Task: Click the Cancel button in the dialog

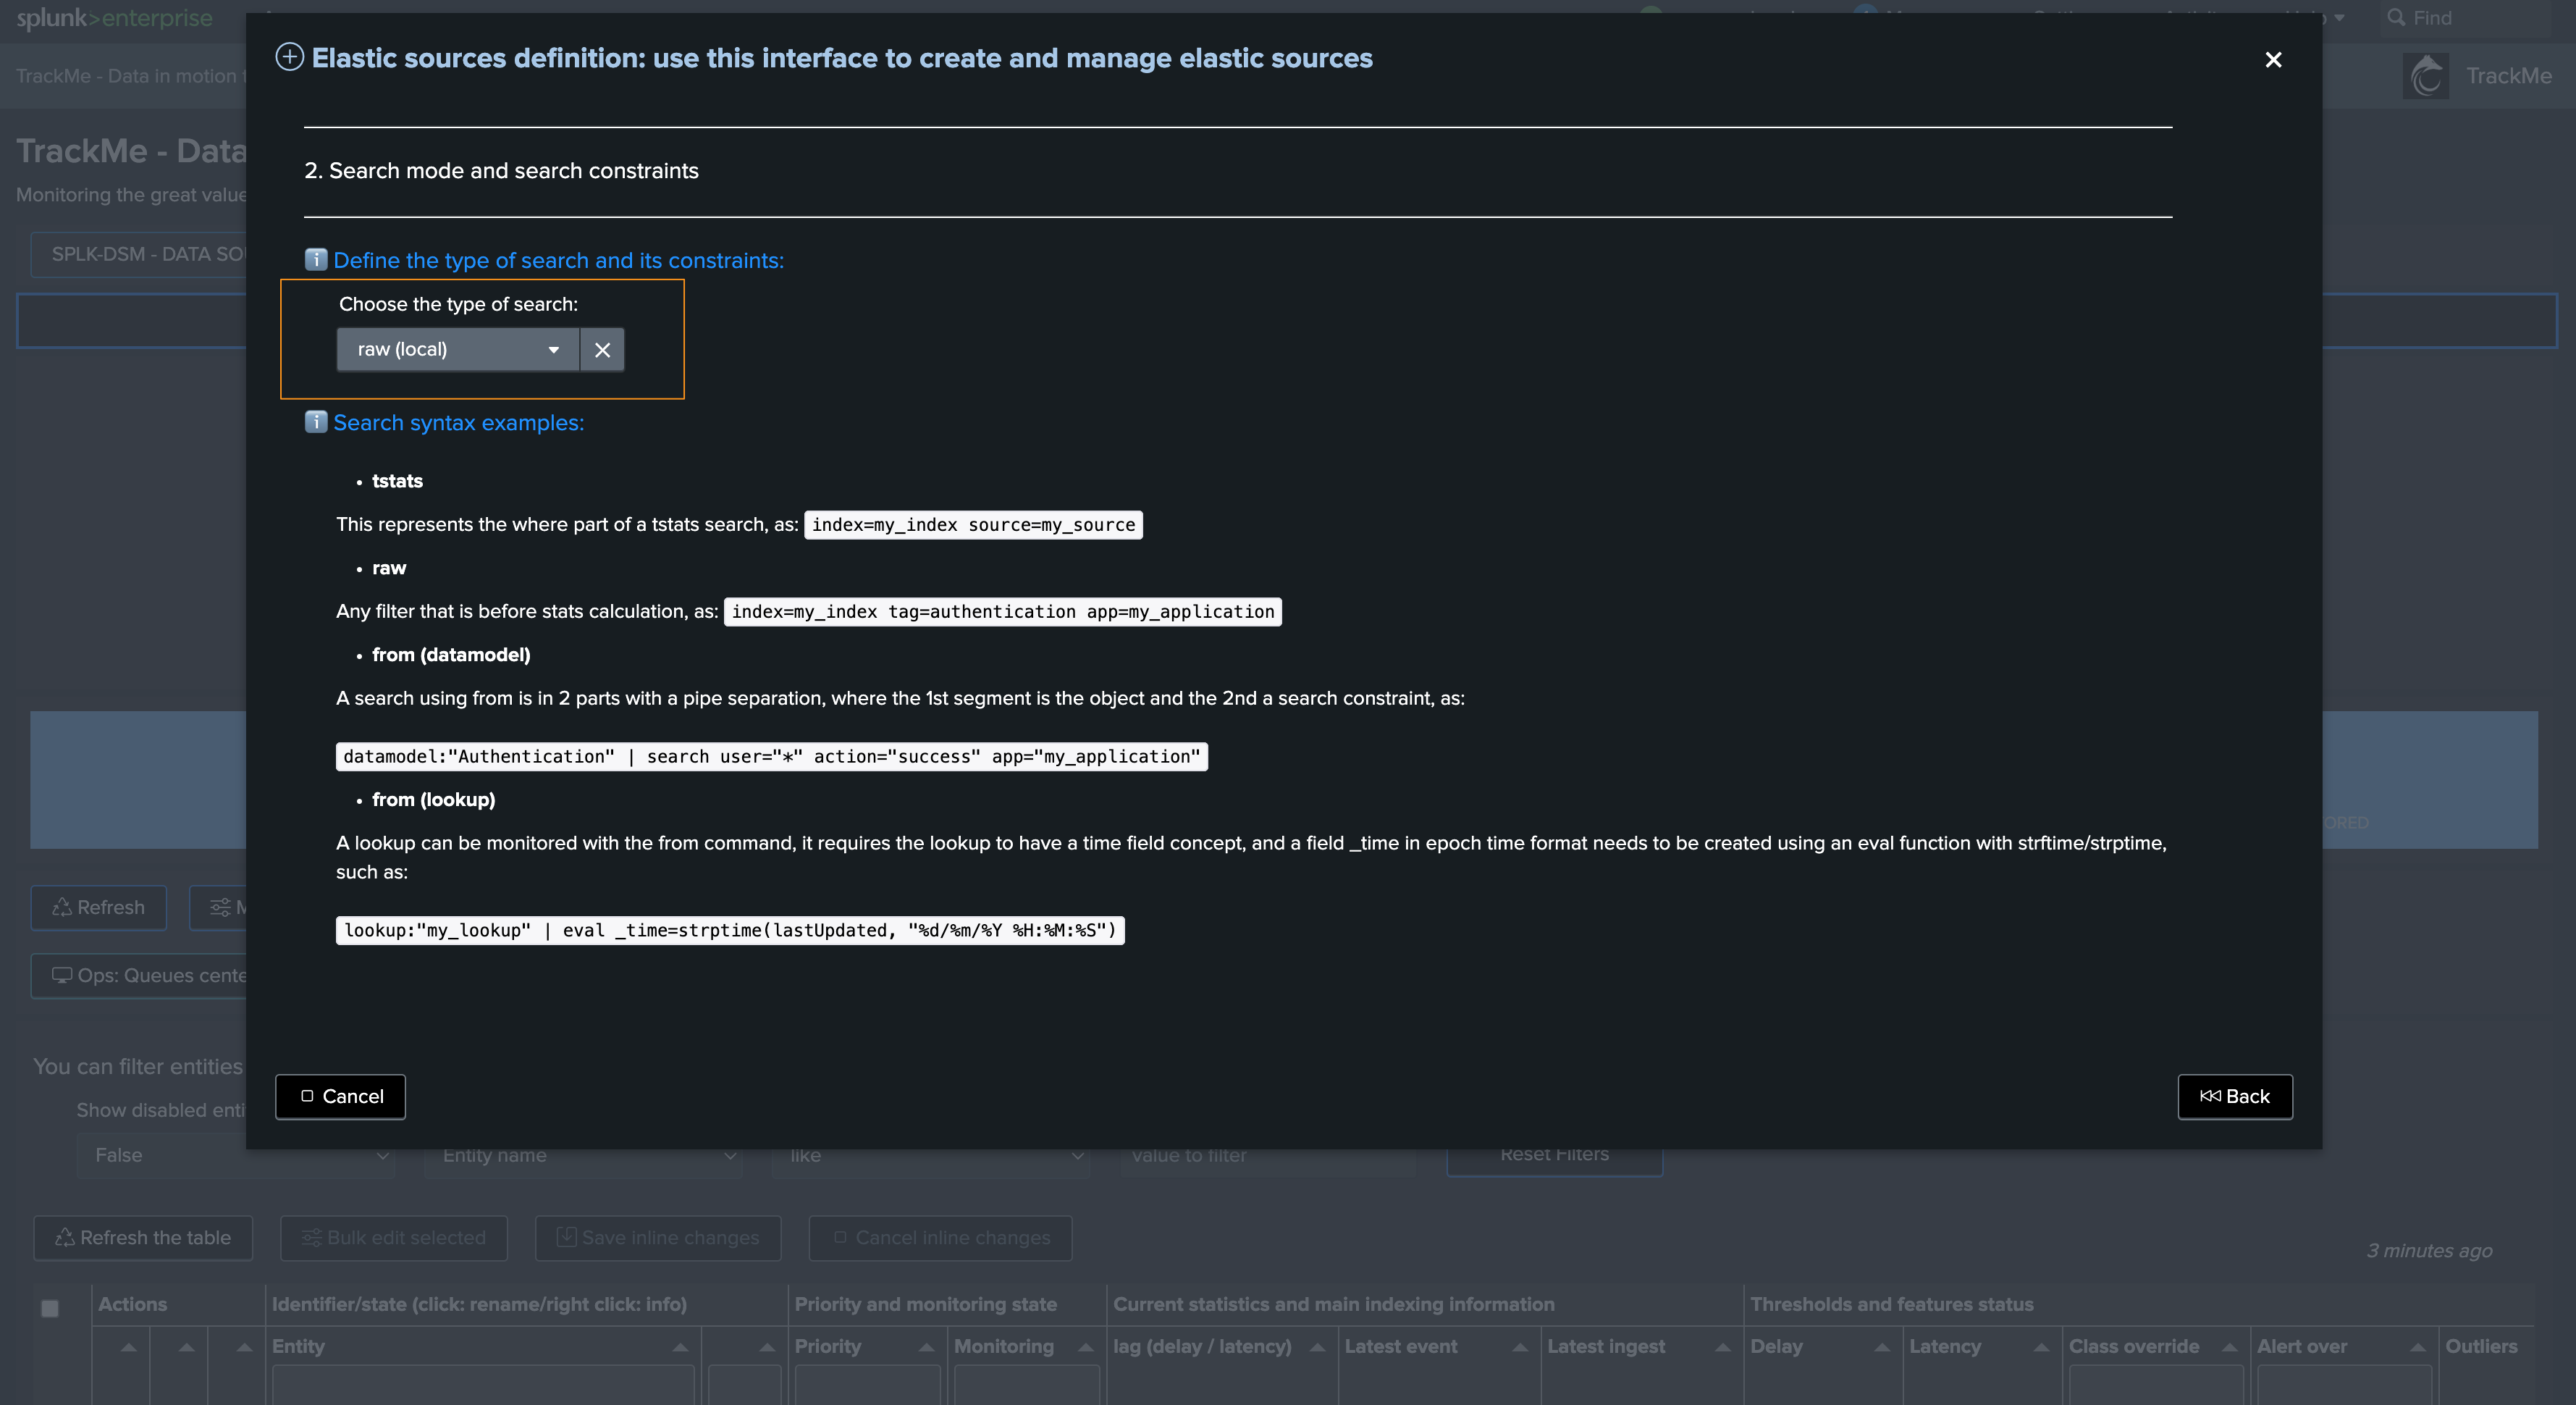Action: point(340,1096)
